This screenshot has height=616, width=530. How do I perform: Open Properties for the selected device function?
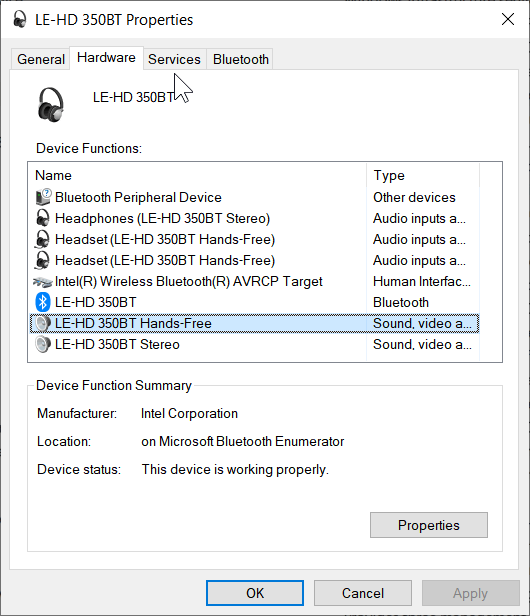point(429,525)
